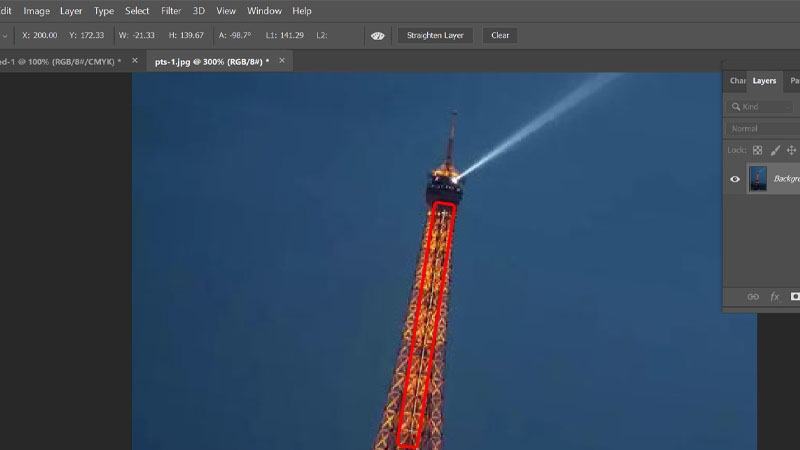Open the Type menu
This screenshot has width=800, height=450.
(x=104, y=11)
